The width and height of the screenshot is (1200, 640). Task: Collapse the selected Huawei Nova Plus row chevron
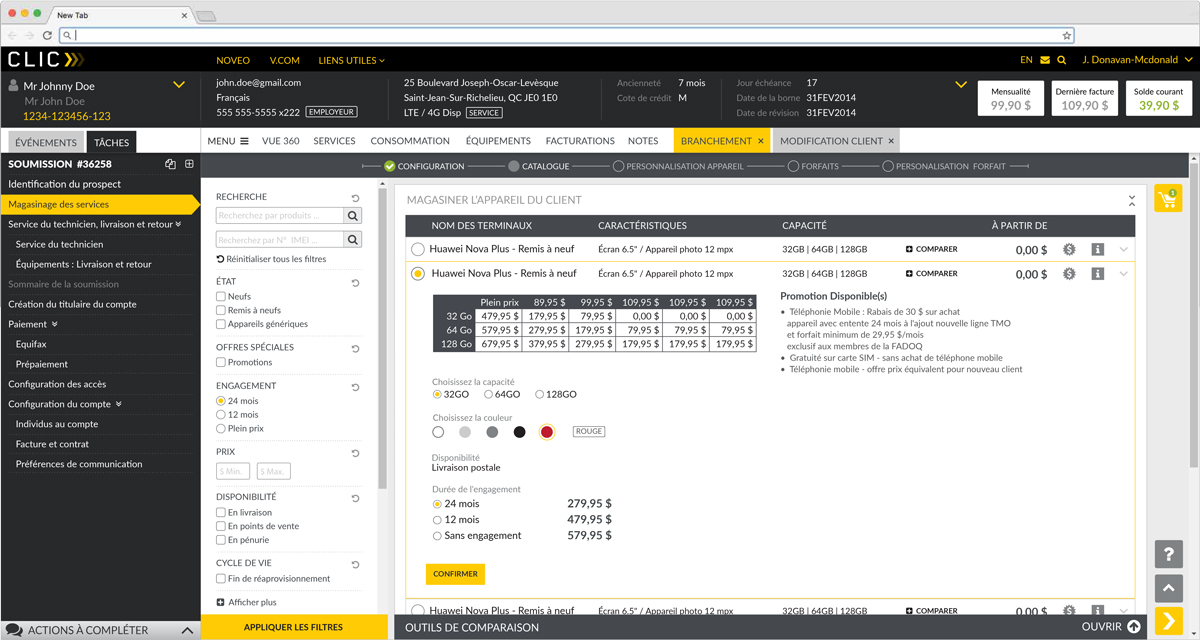1124,274
